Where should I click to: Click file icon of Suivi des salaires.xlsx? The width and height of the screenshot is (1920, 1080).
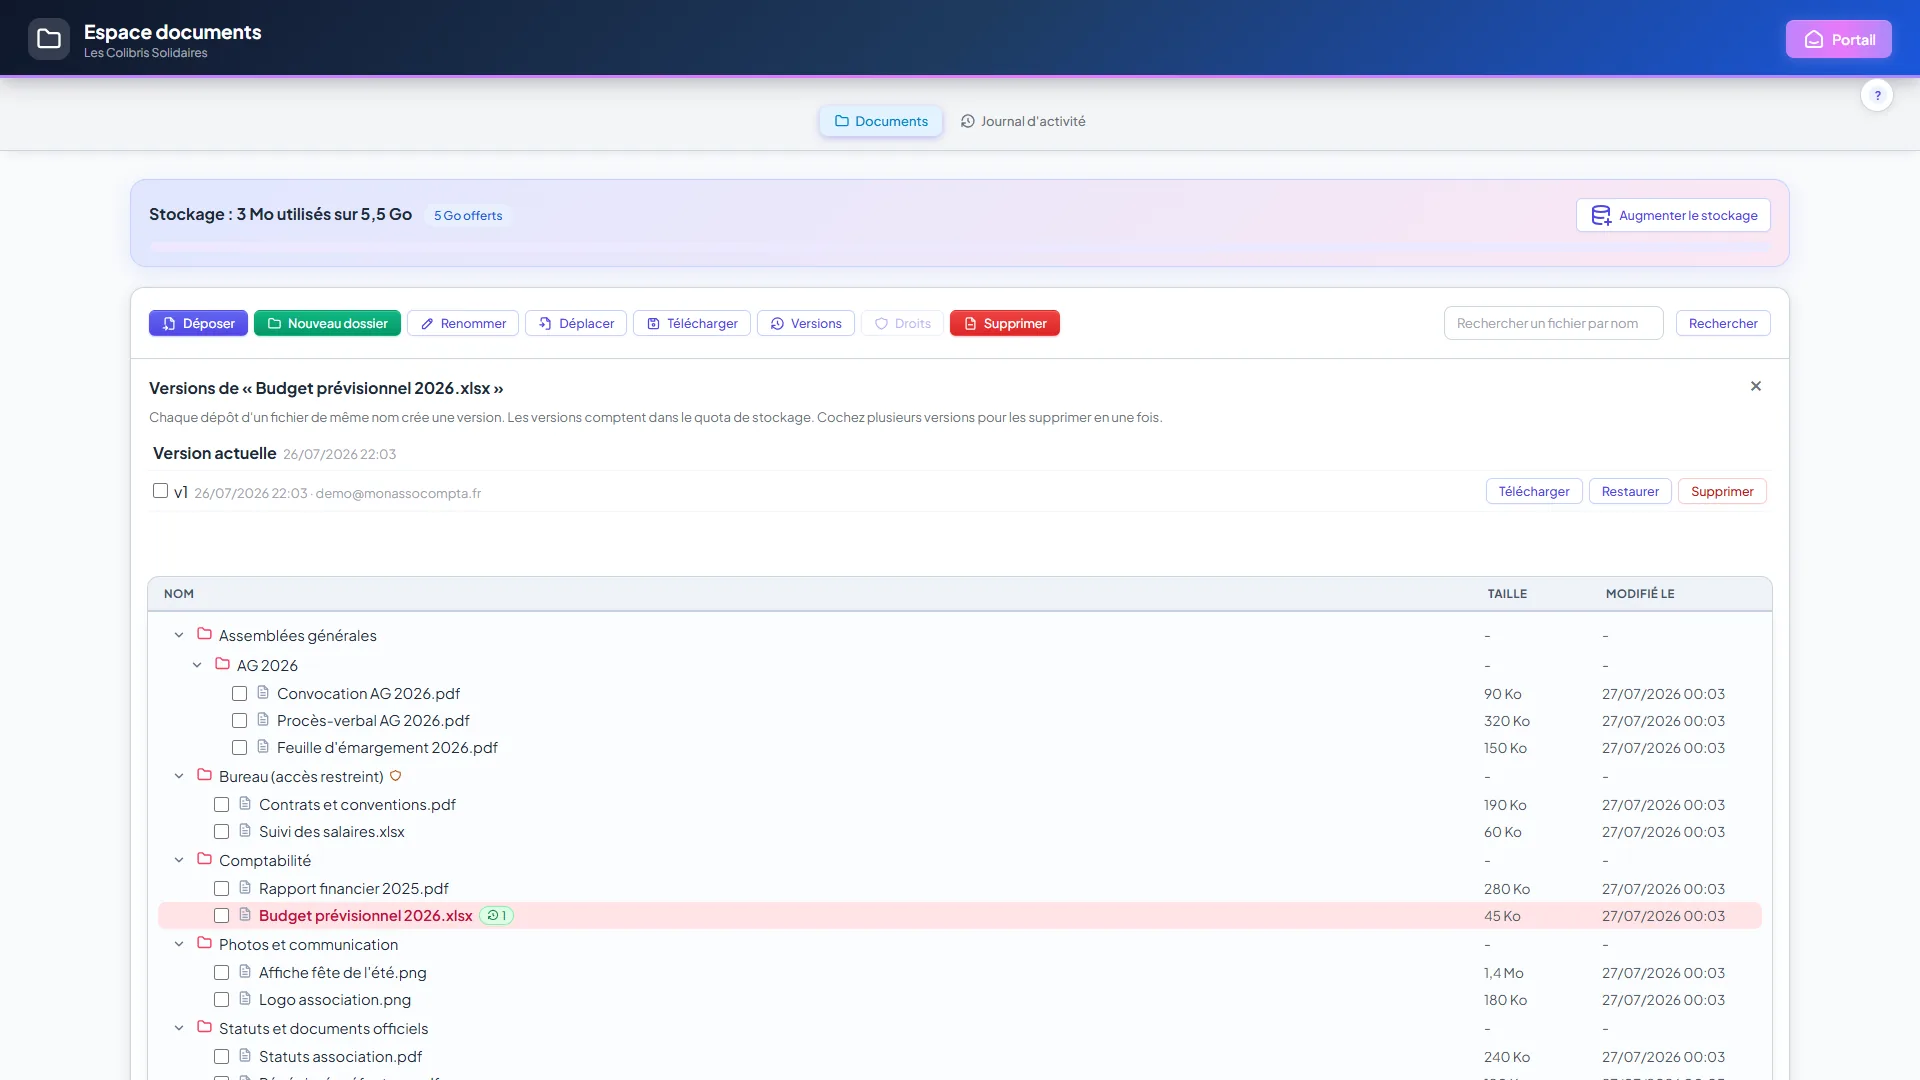(x=245, y=830)
